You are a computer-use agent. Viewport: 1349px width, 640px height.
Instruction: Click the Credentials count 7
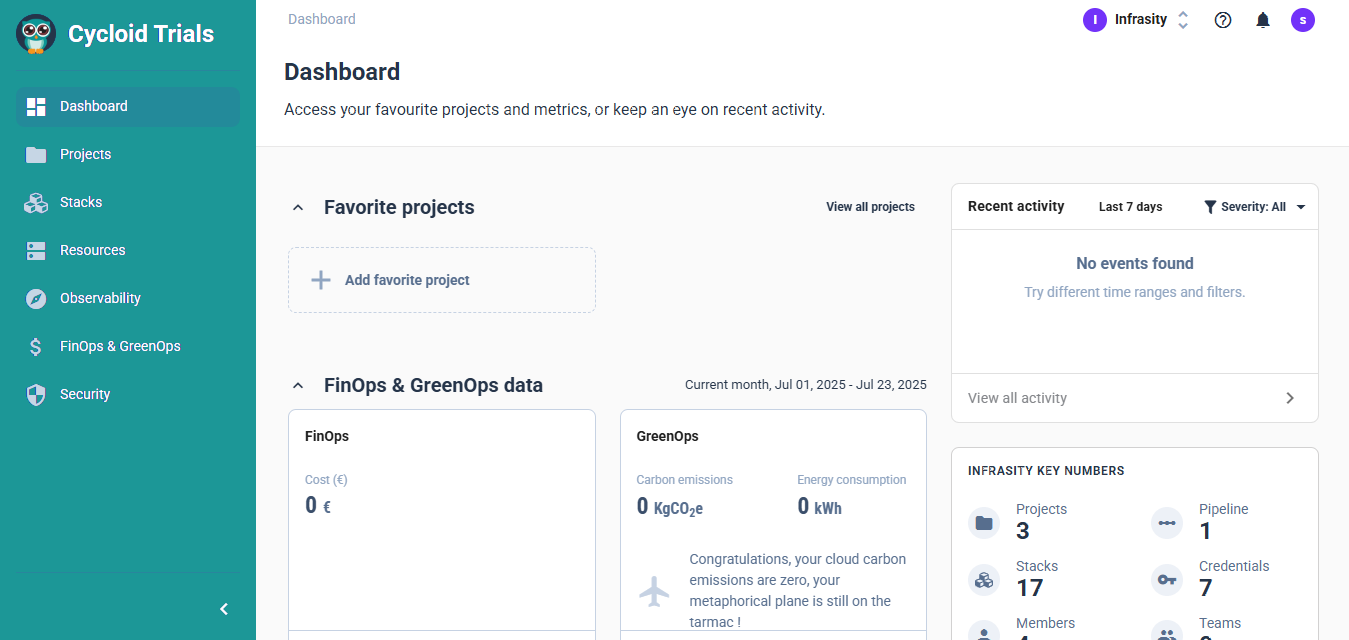(1206, 588)
